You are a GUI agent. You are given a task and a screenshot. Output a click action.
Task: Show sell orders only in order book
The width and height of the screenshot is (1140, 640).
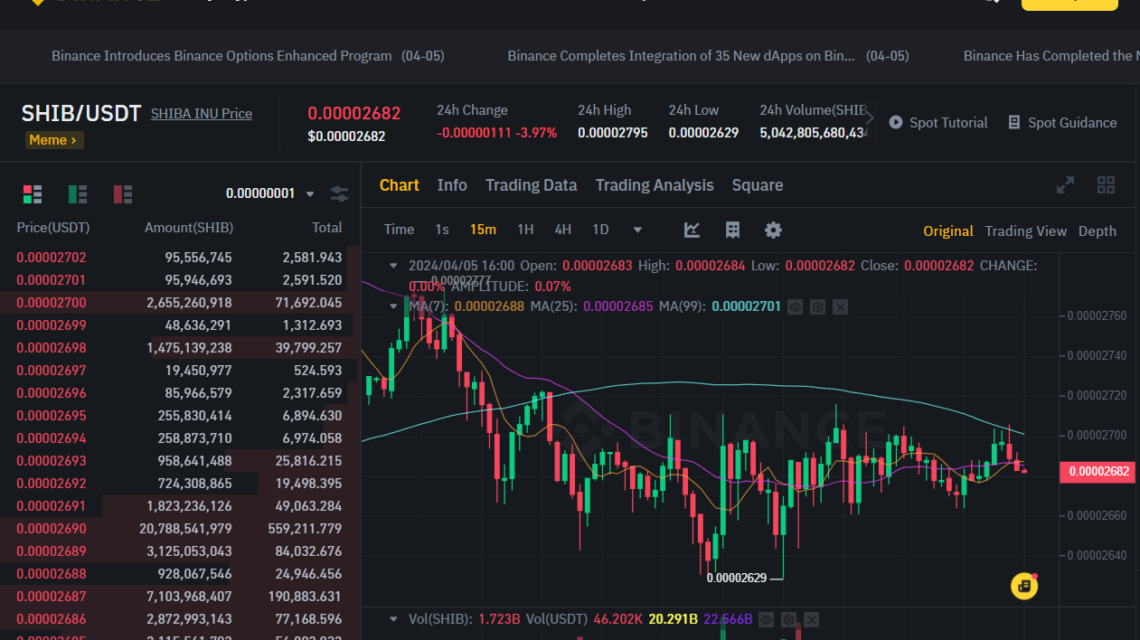tap(123, 194)
